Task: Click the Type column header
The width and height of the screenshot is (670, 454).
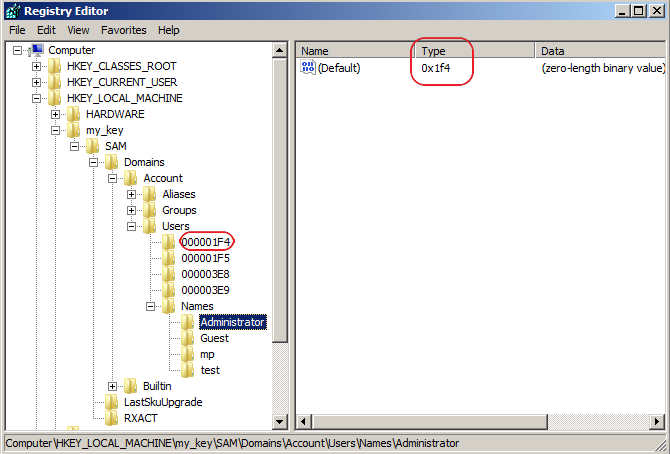Action: [x=475, y=51]
